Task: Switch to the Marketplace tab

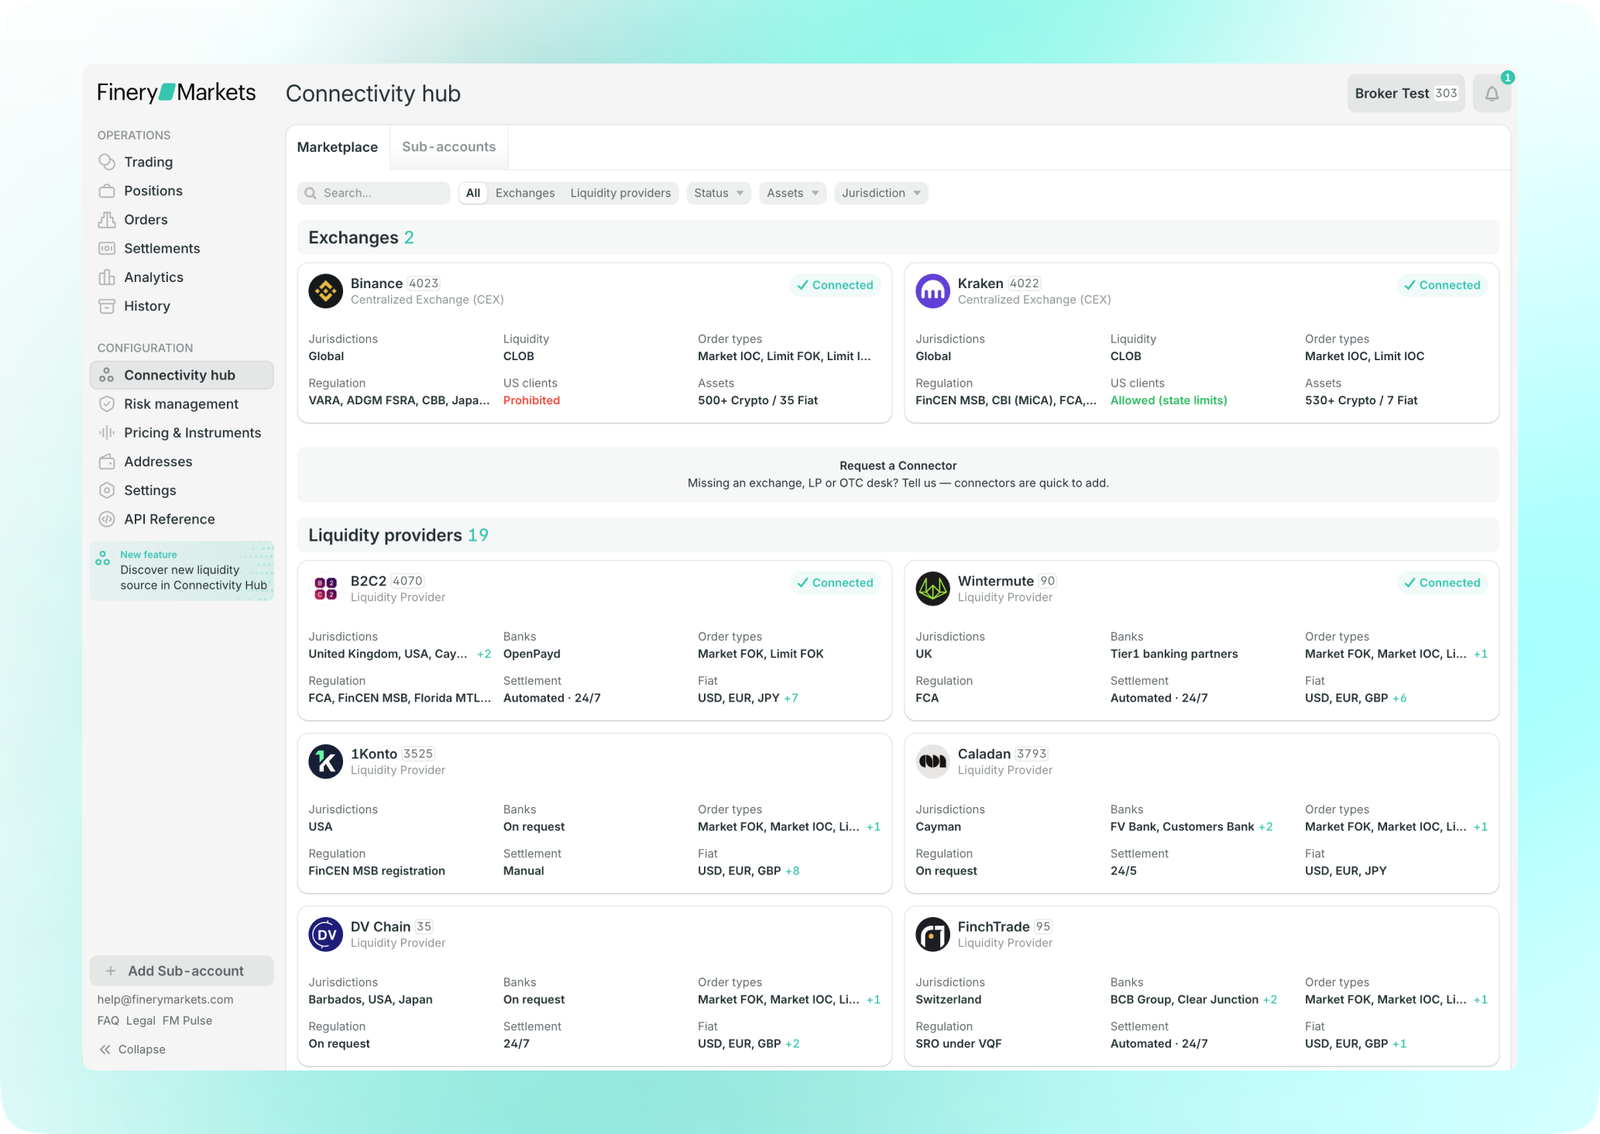Action: 337,147
